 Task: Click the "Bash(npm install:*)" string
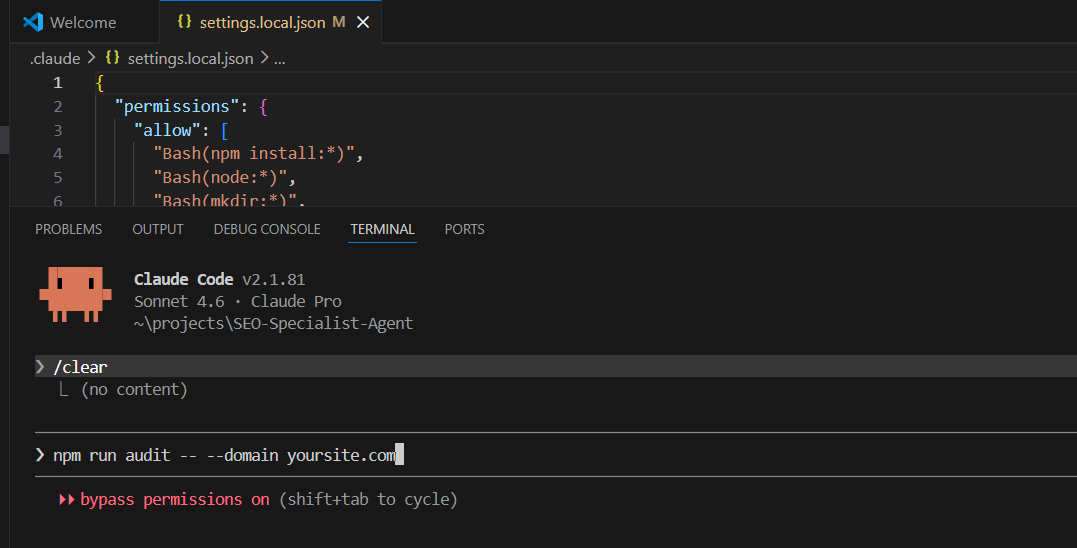click(253, 154)
